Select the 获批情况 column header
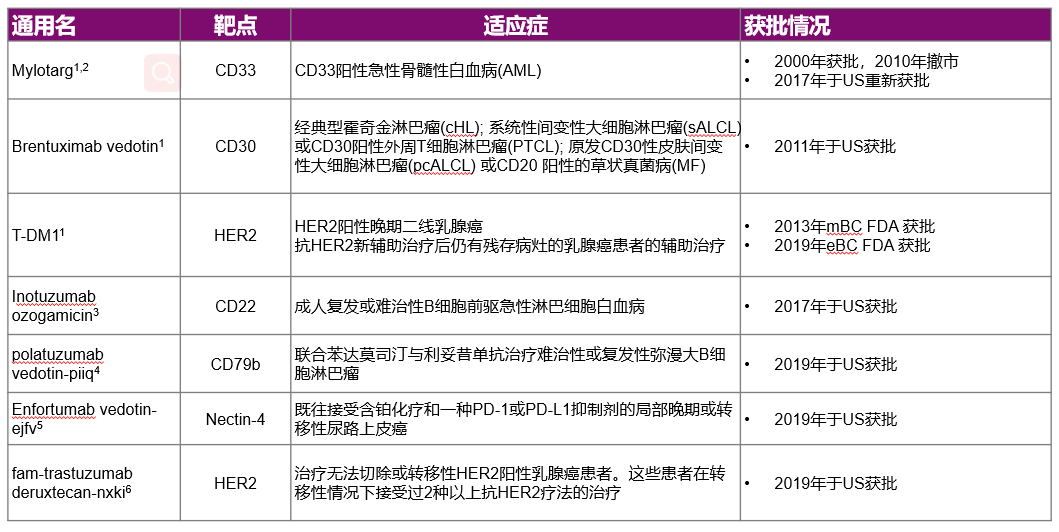The image size is (1059, 532). 895,26
